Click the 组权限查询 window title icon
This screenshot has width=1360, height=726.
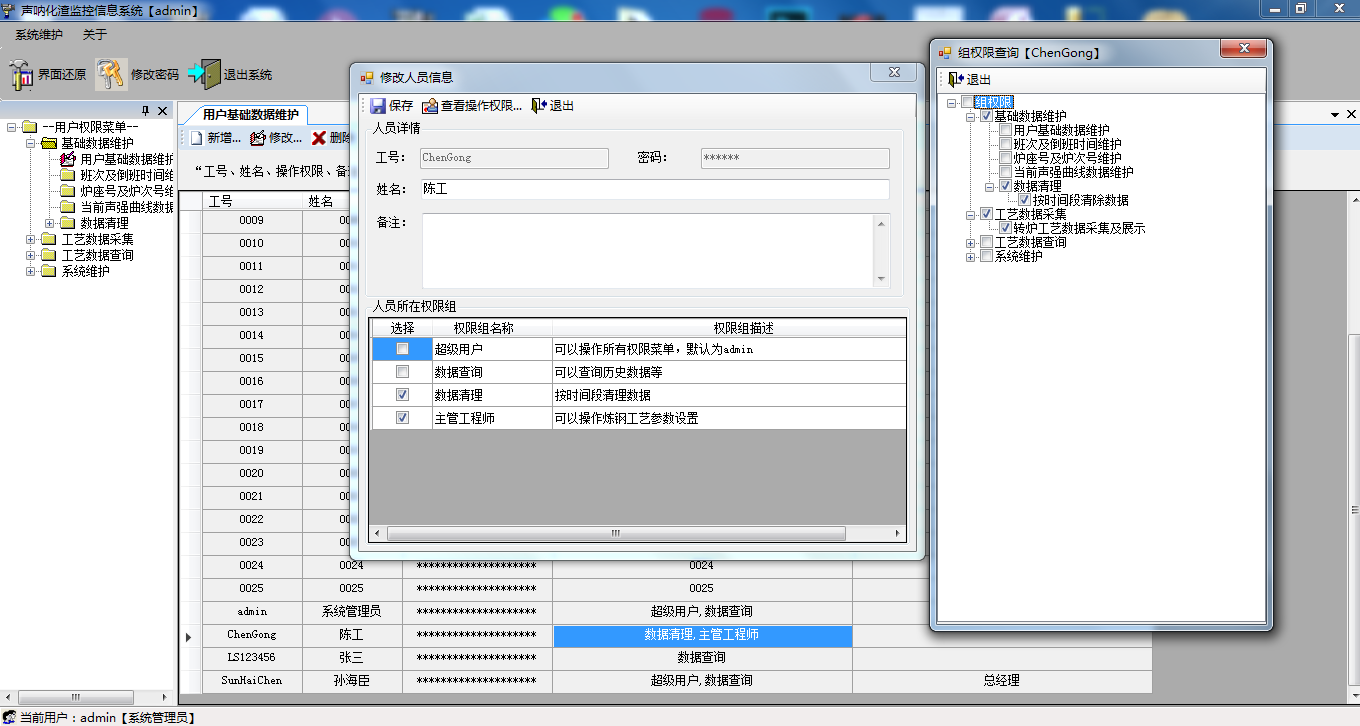946,53
